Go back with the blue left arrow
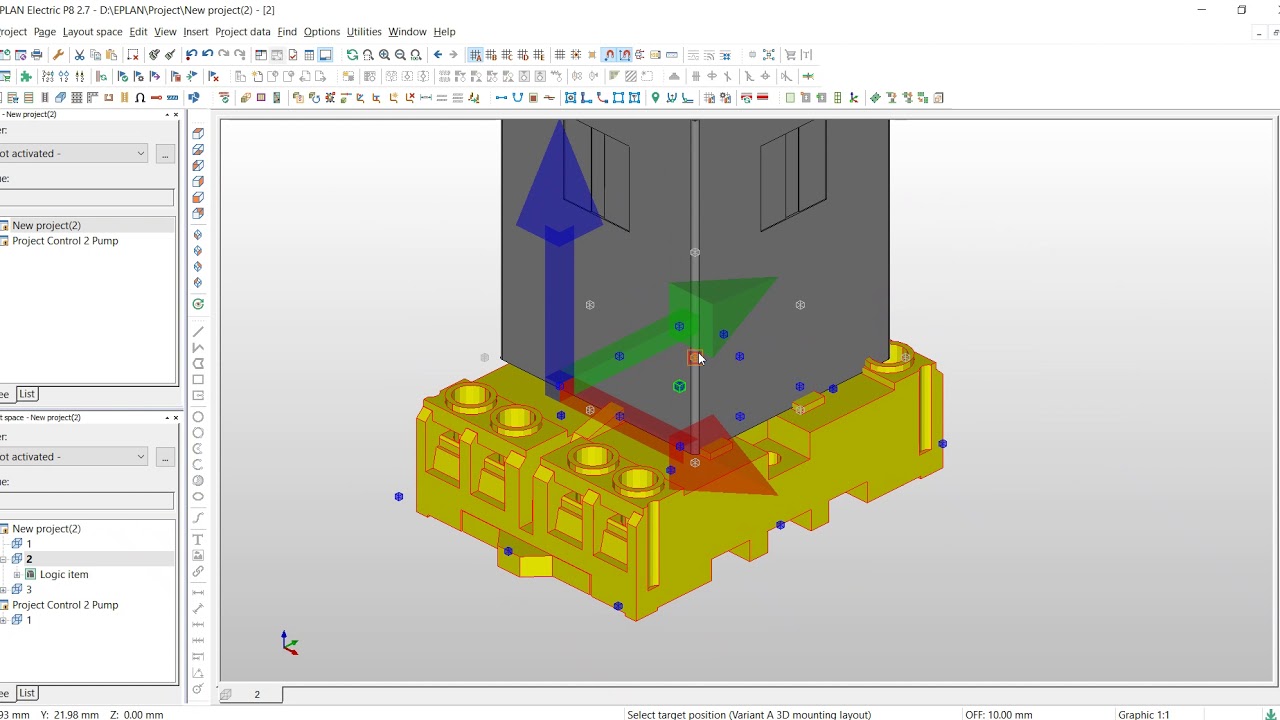 tap(437, 55)
